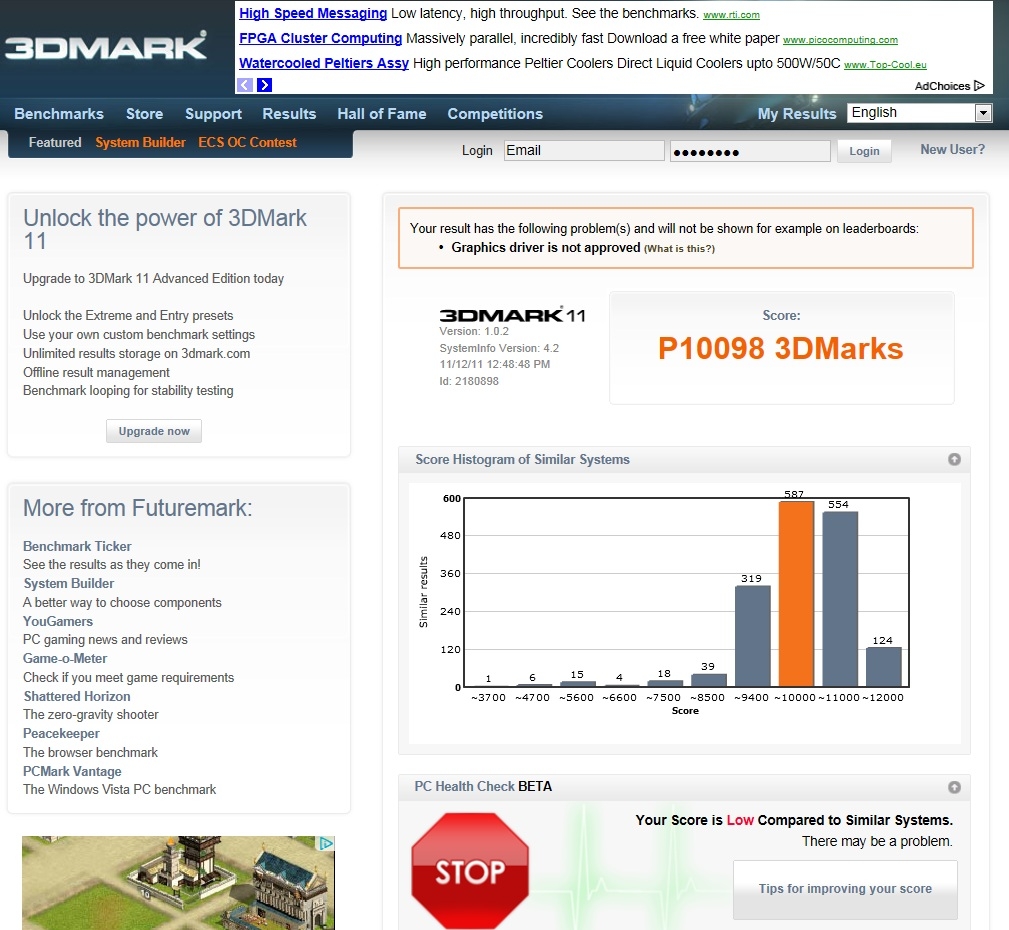Open PCMark Vantage link
1009x930 pixels.
(x=72, y=771)
